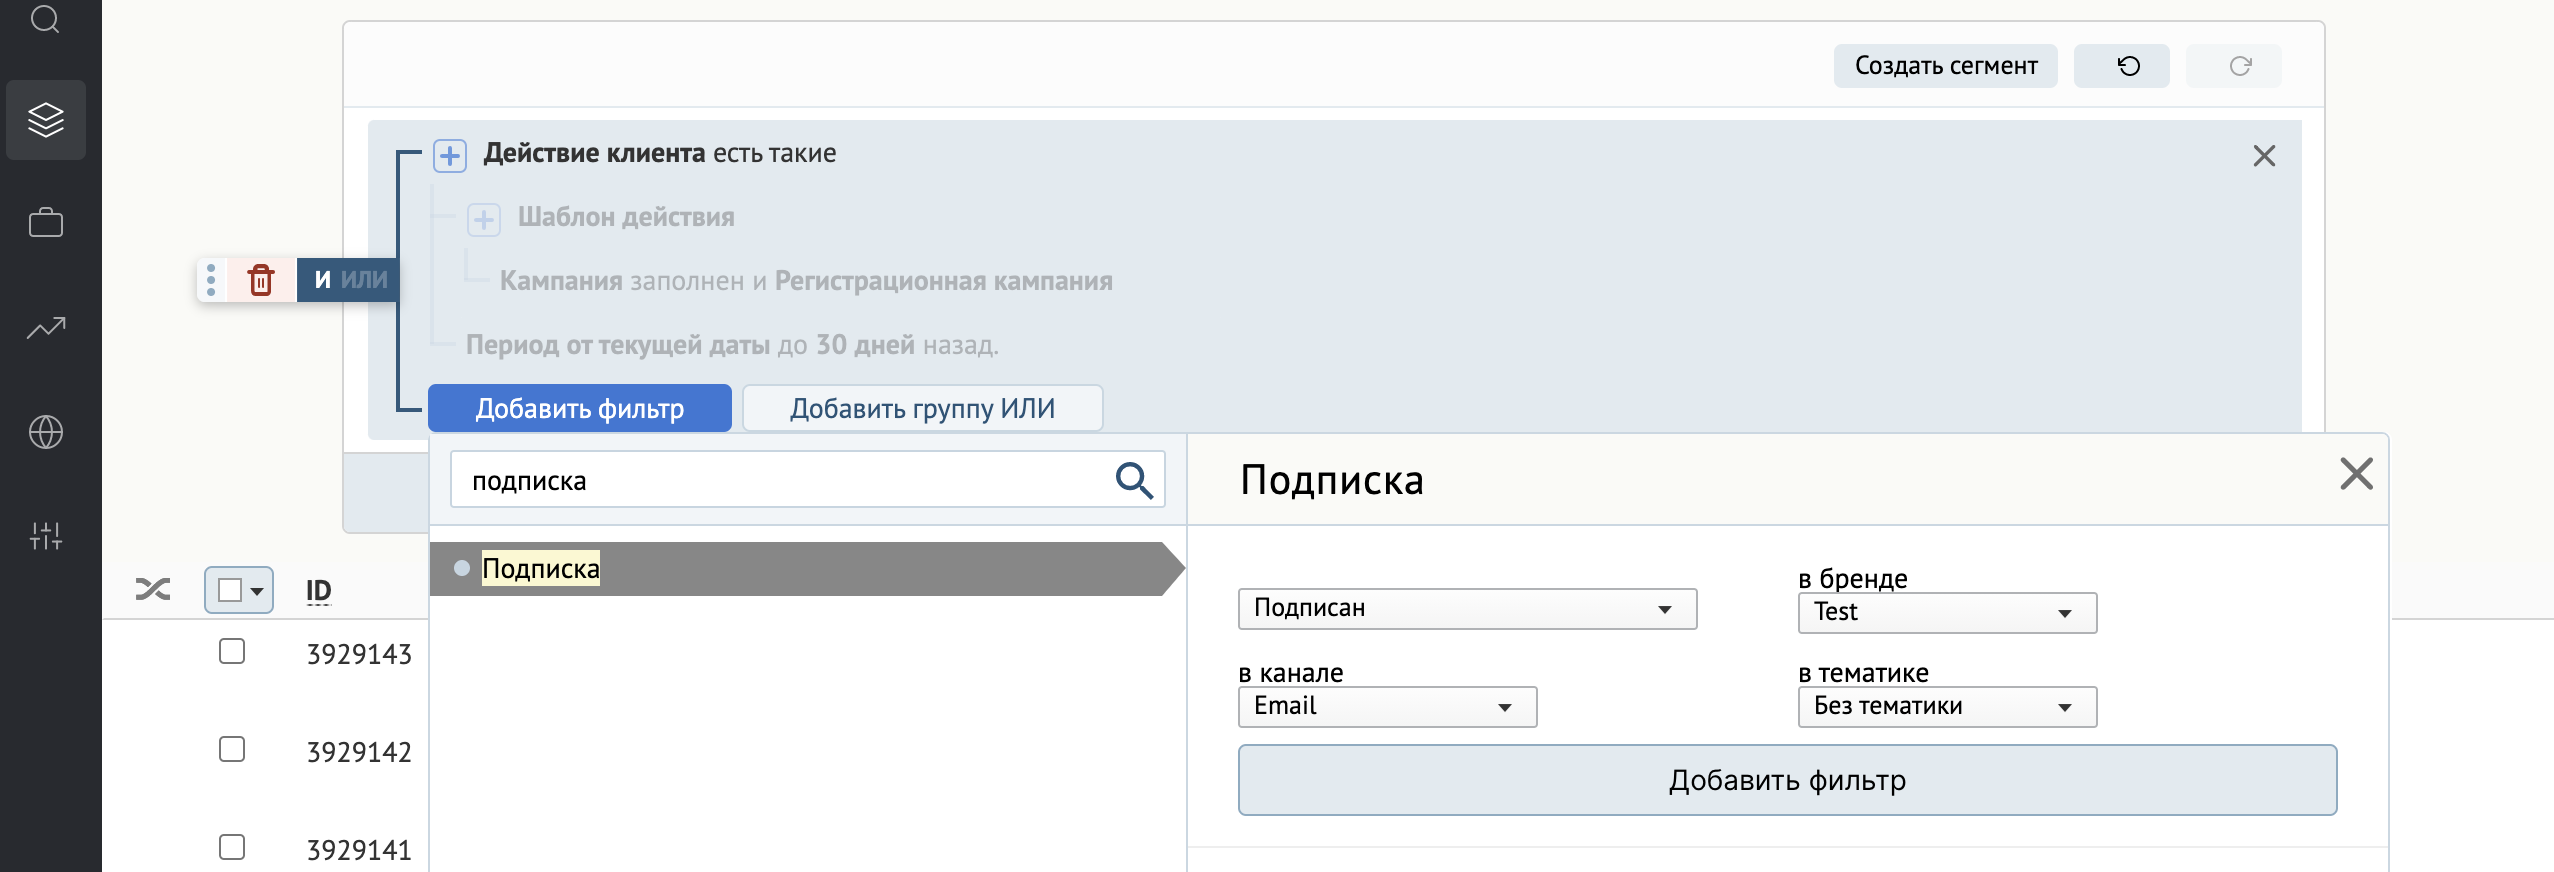Click the Период от текущей даты condition
The width and height of the screenshot is (2554, 872).
pos(732,345)
